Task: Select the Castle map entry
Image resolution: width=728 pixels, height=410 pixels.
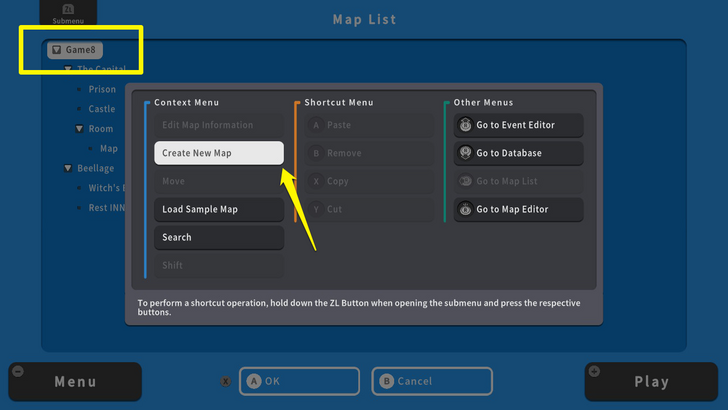Action: click(102, 109)
